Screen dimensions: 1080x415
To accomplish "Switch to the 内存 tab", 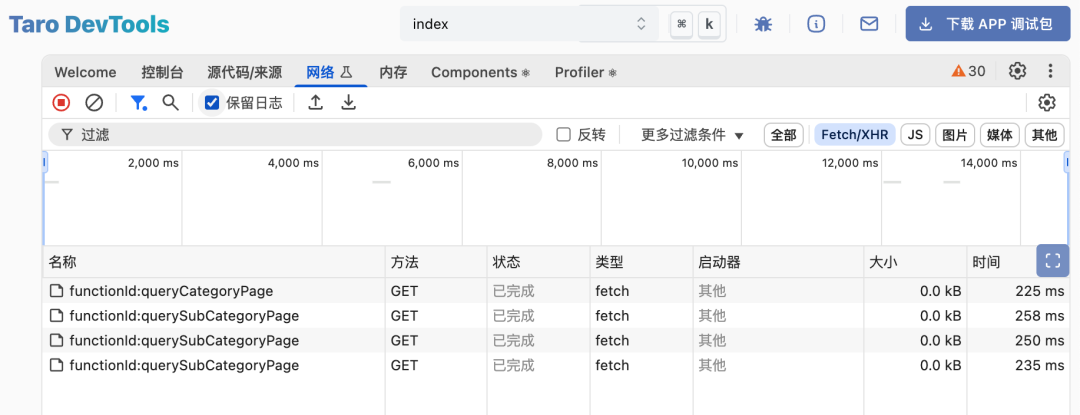I will [393, 72].
